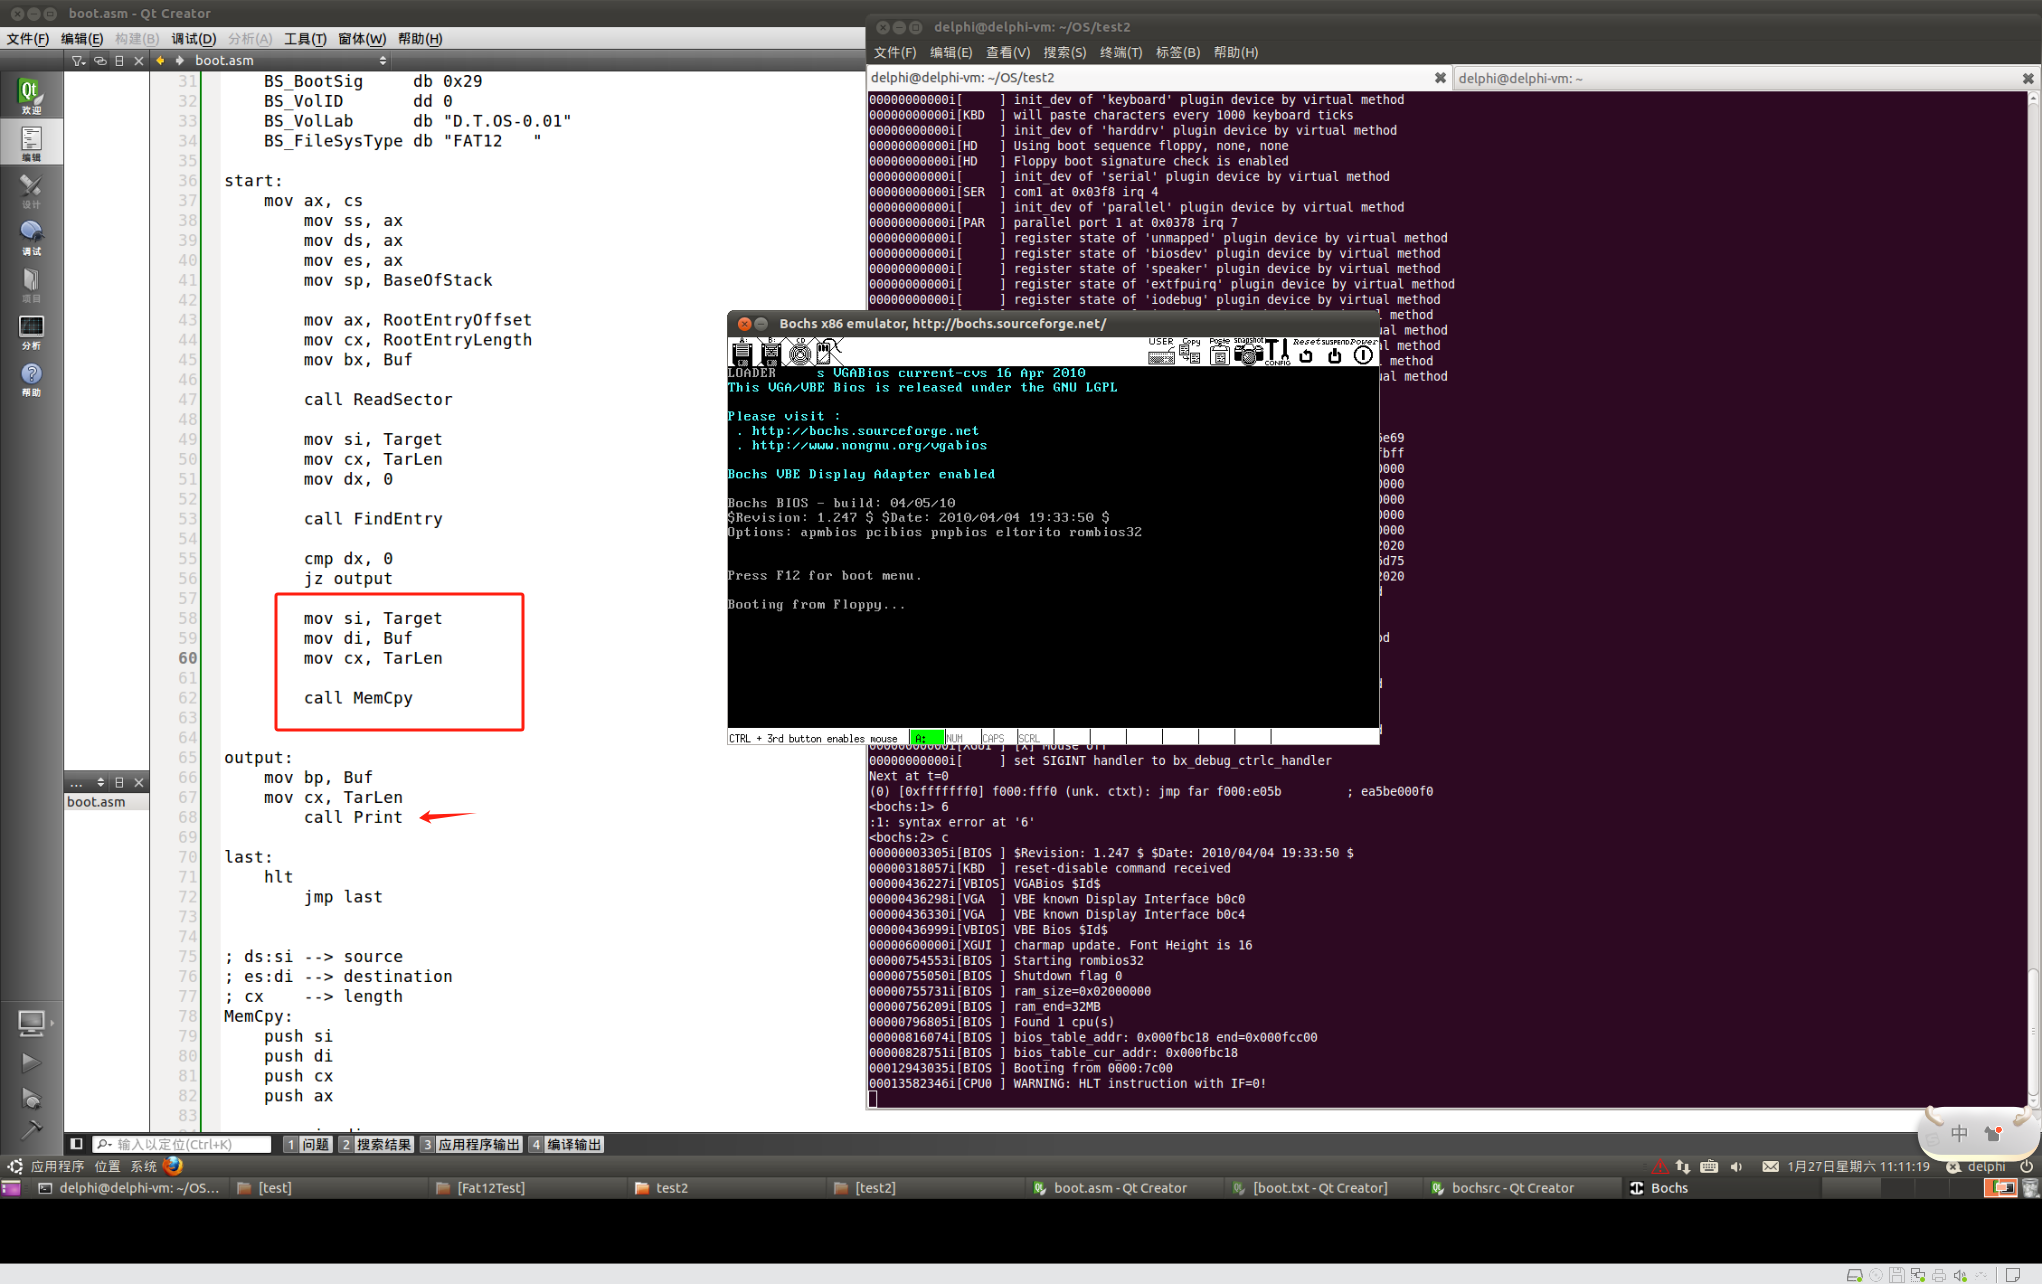
Task: Click Qt Creator Help (帮助) sidebar icon
Action: tap(31, 379)
